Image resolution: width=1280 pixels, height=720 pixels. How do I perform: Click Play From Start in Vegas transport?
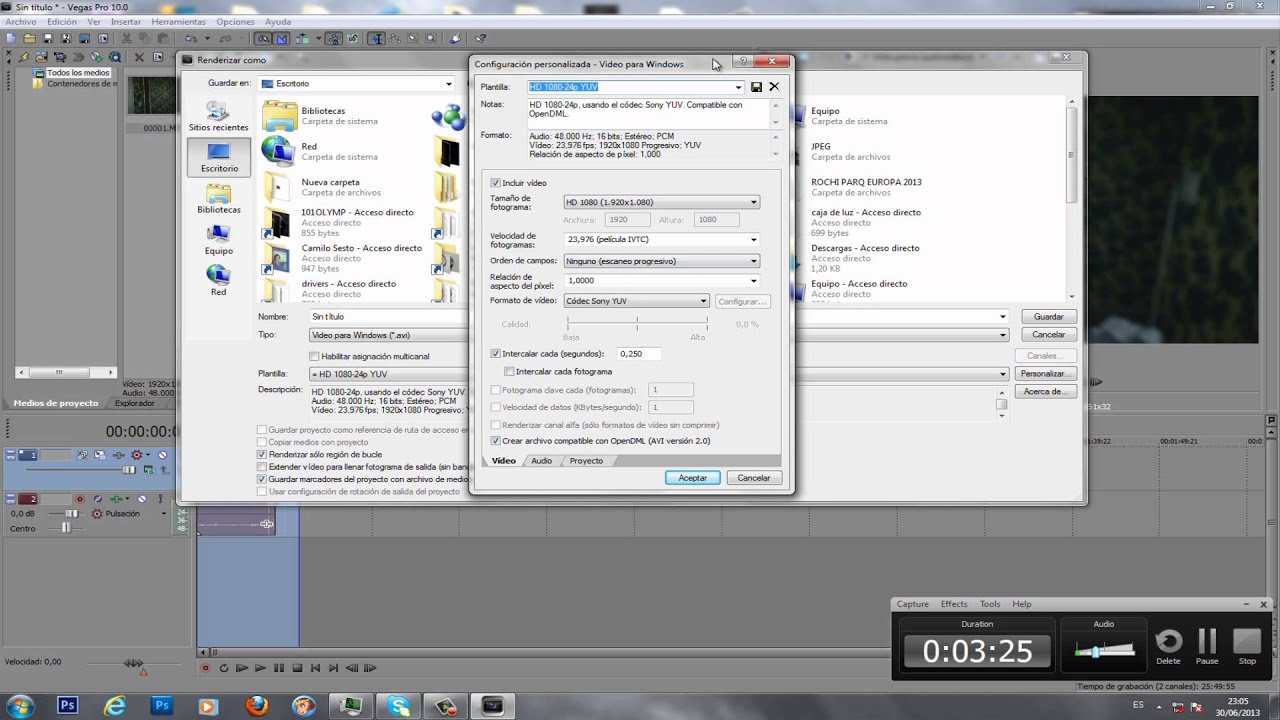(x=242, y=668)
